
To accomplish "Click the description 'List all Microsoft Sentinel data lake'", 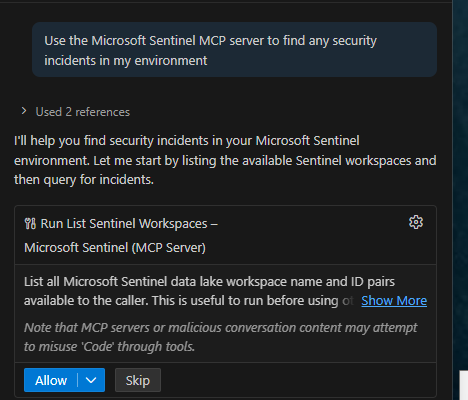I will point(209,291).
